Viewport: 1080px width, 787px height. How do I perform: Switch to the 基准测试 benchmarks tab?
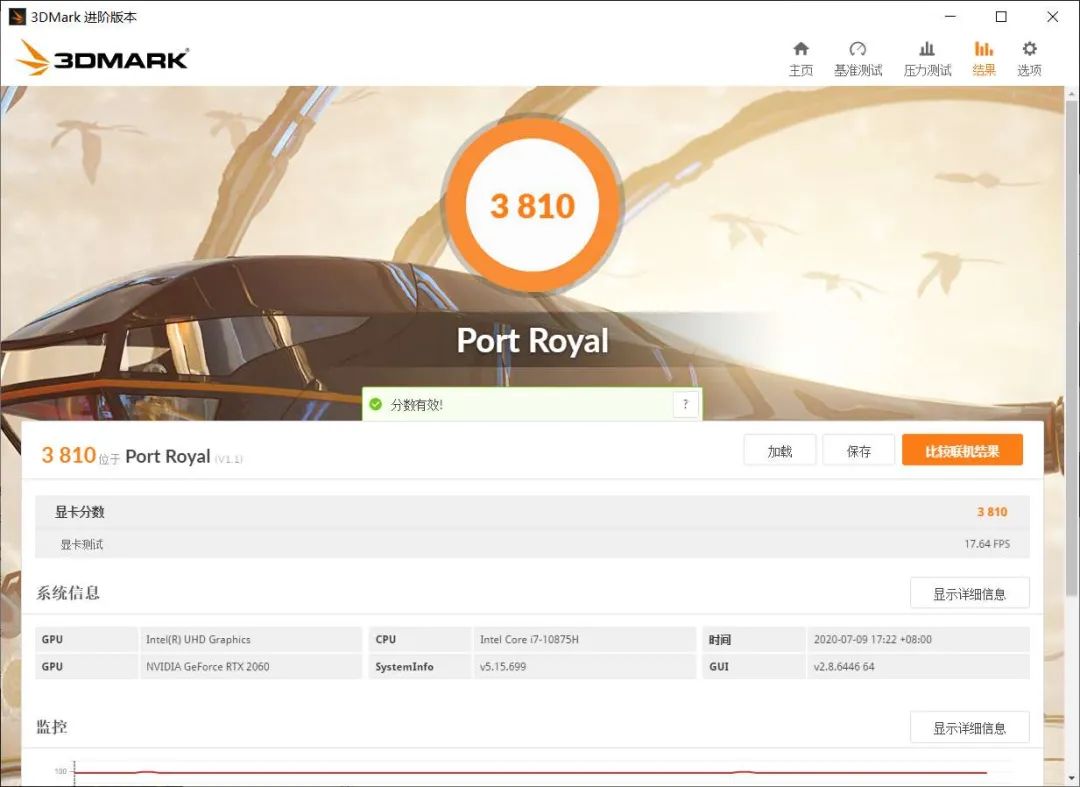858,59
